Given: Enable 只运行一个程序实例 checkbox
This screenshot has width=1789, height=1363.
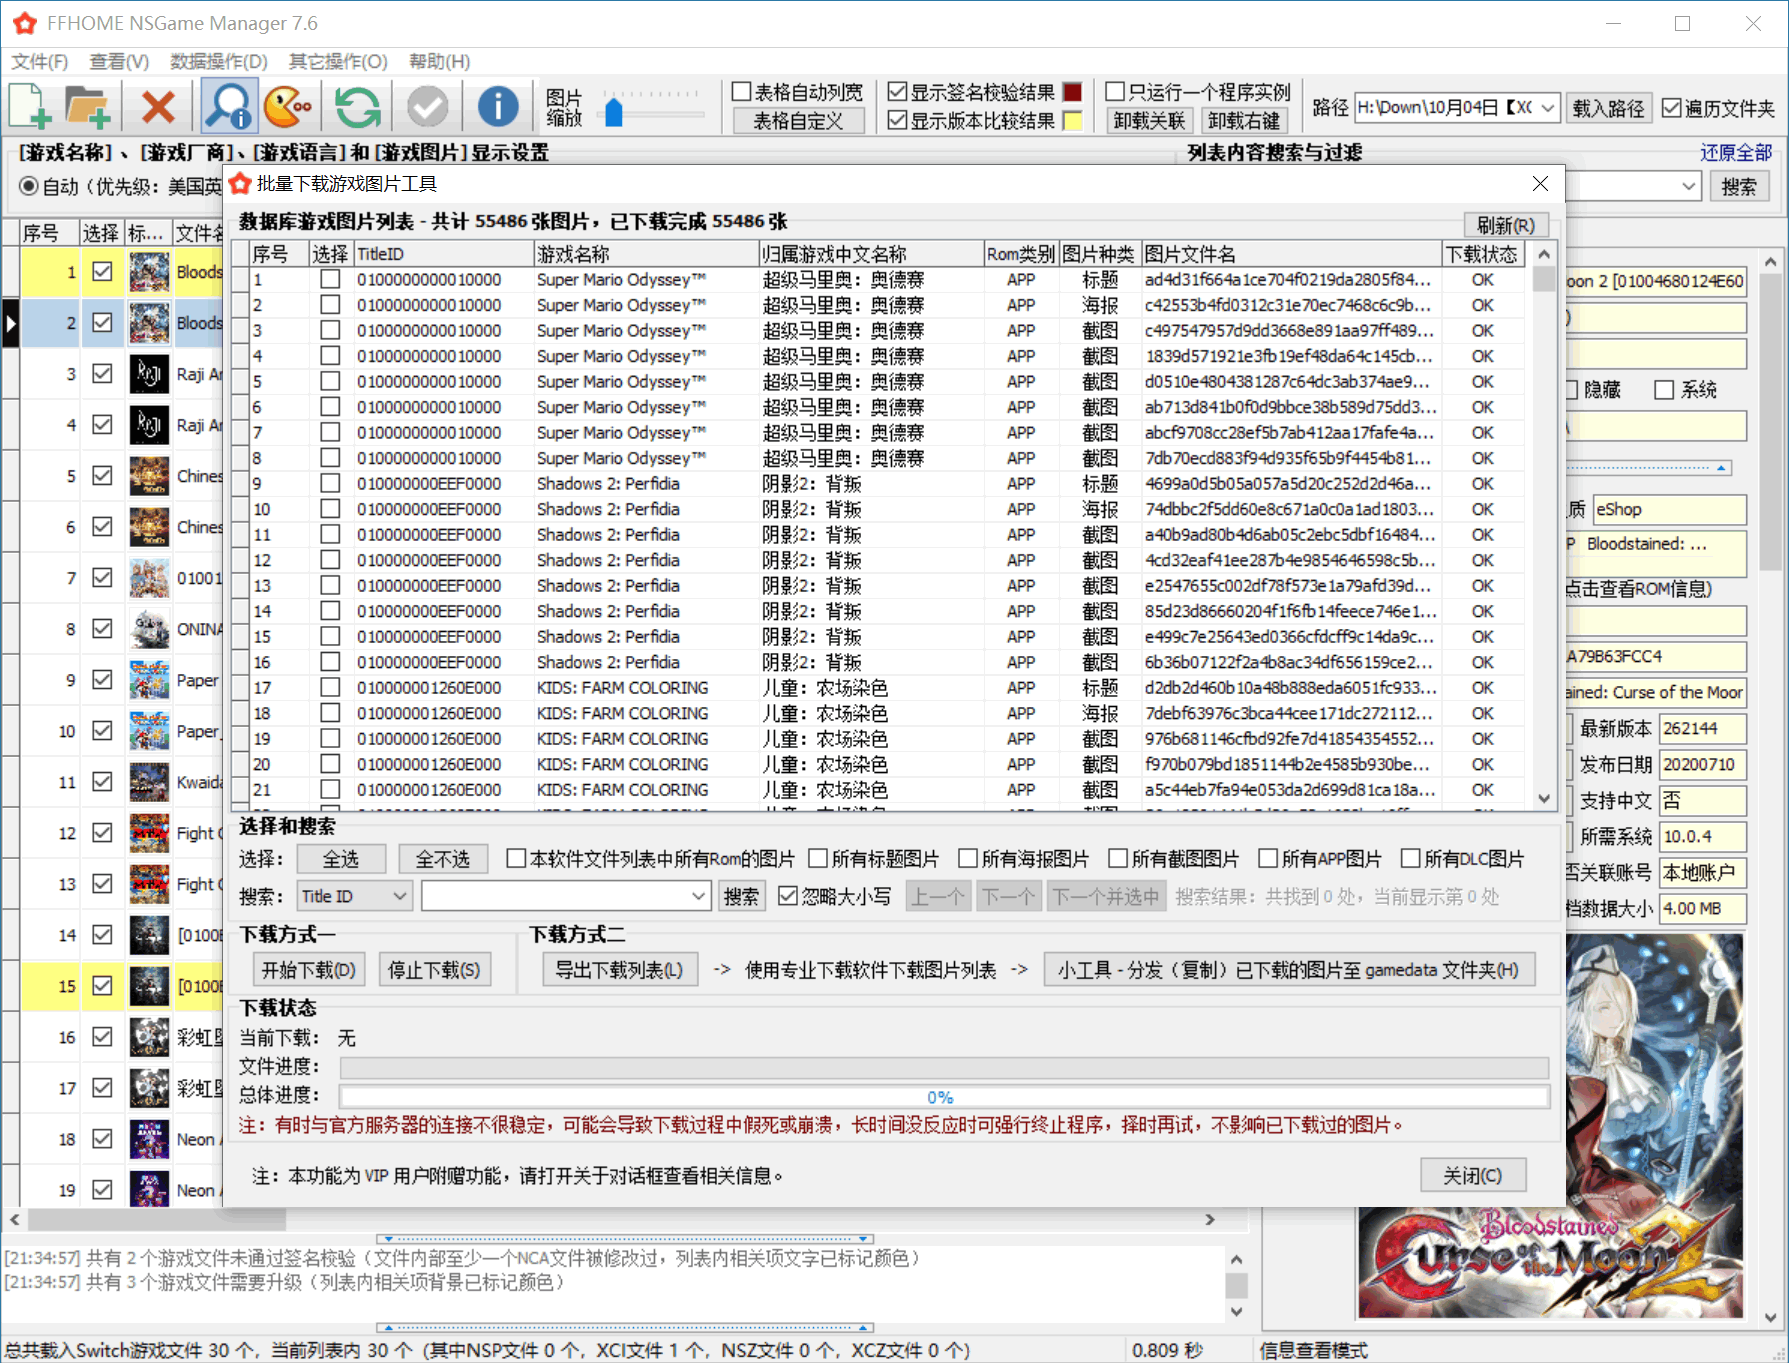Looking at the screenshot, I should (x=1116, y=92).
